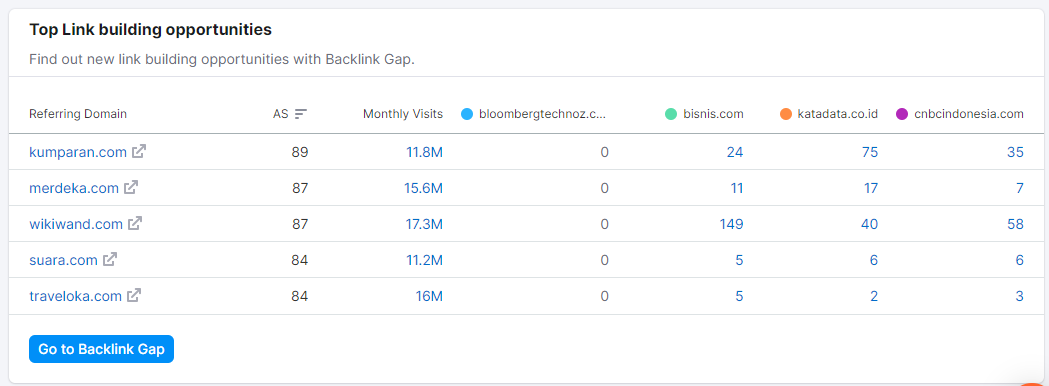Viewport: 1049px width, 386px height.
Task: Open external link icon beside wikiwand.com
Action: [135, 223]
